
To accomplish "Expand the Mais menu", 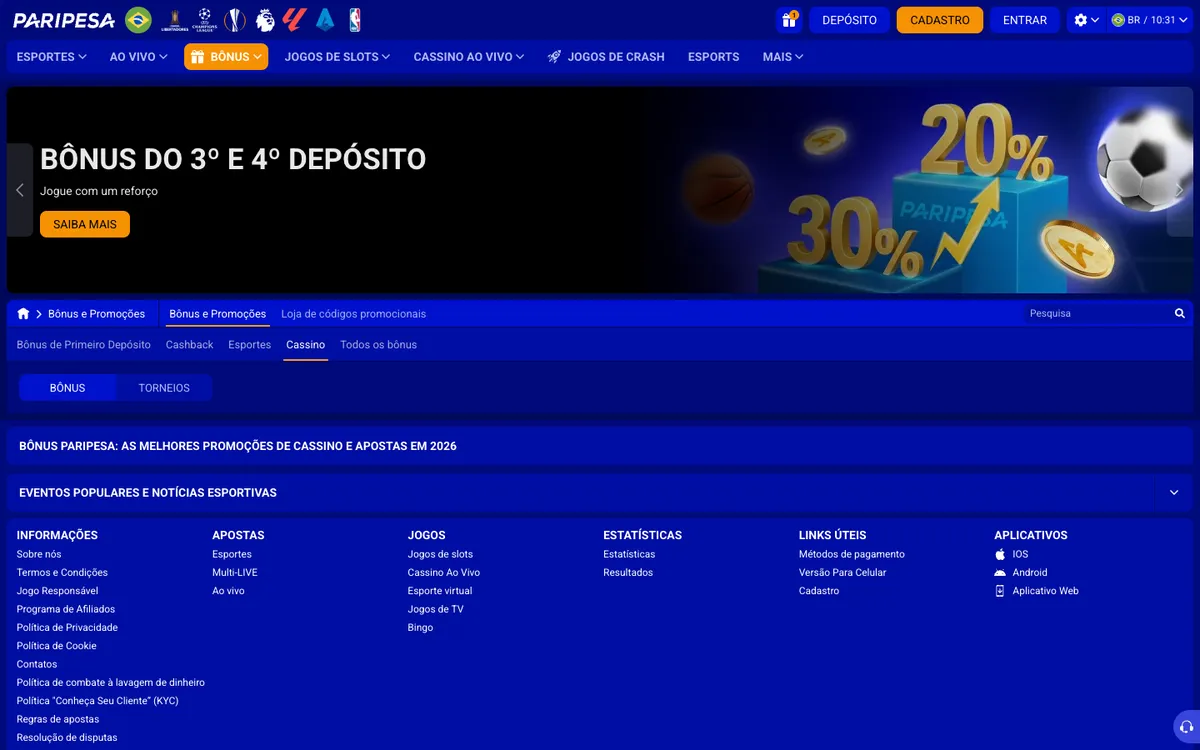I will coord(783,57).
